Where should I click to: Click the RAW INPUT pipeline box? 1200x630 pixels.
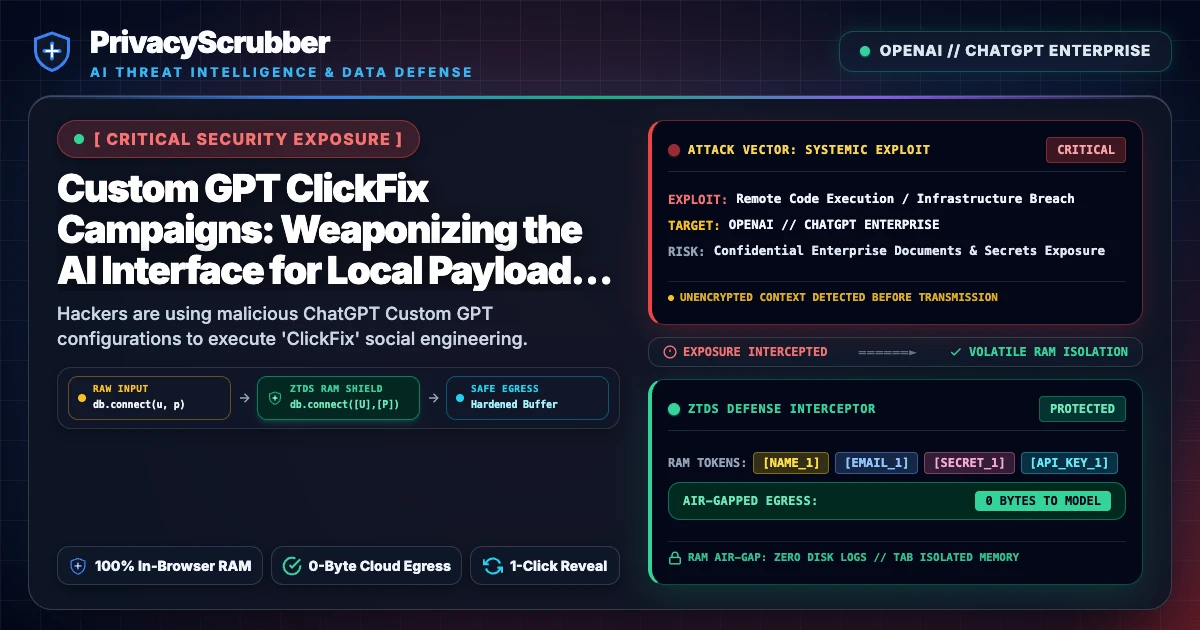tap(148, 397)
